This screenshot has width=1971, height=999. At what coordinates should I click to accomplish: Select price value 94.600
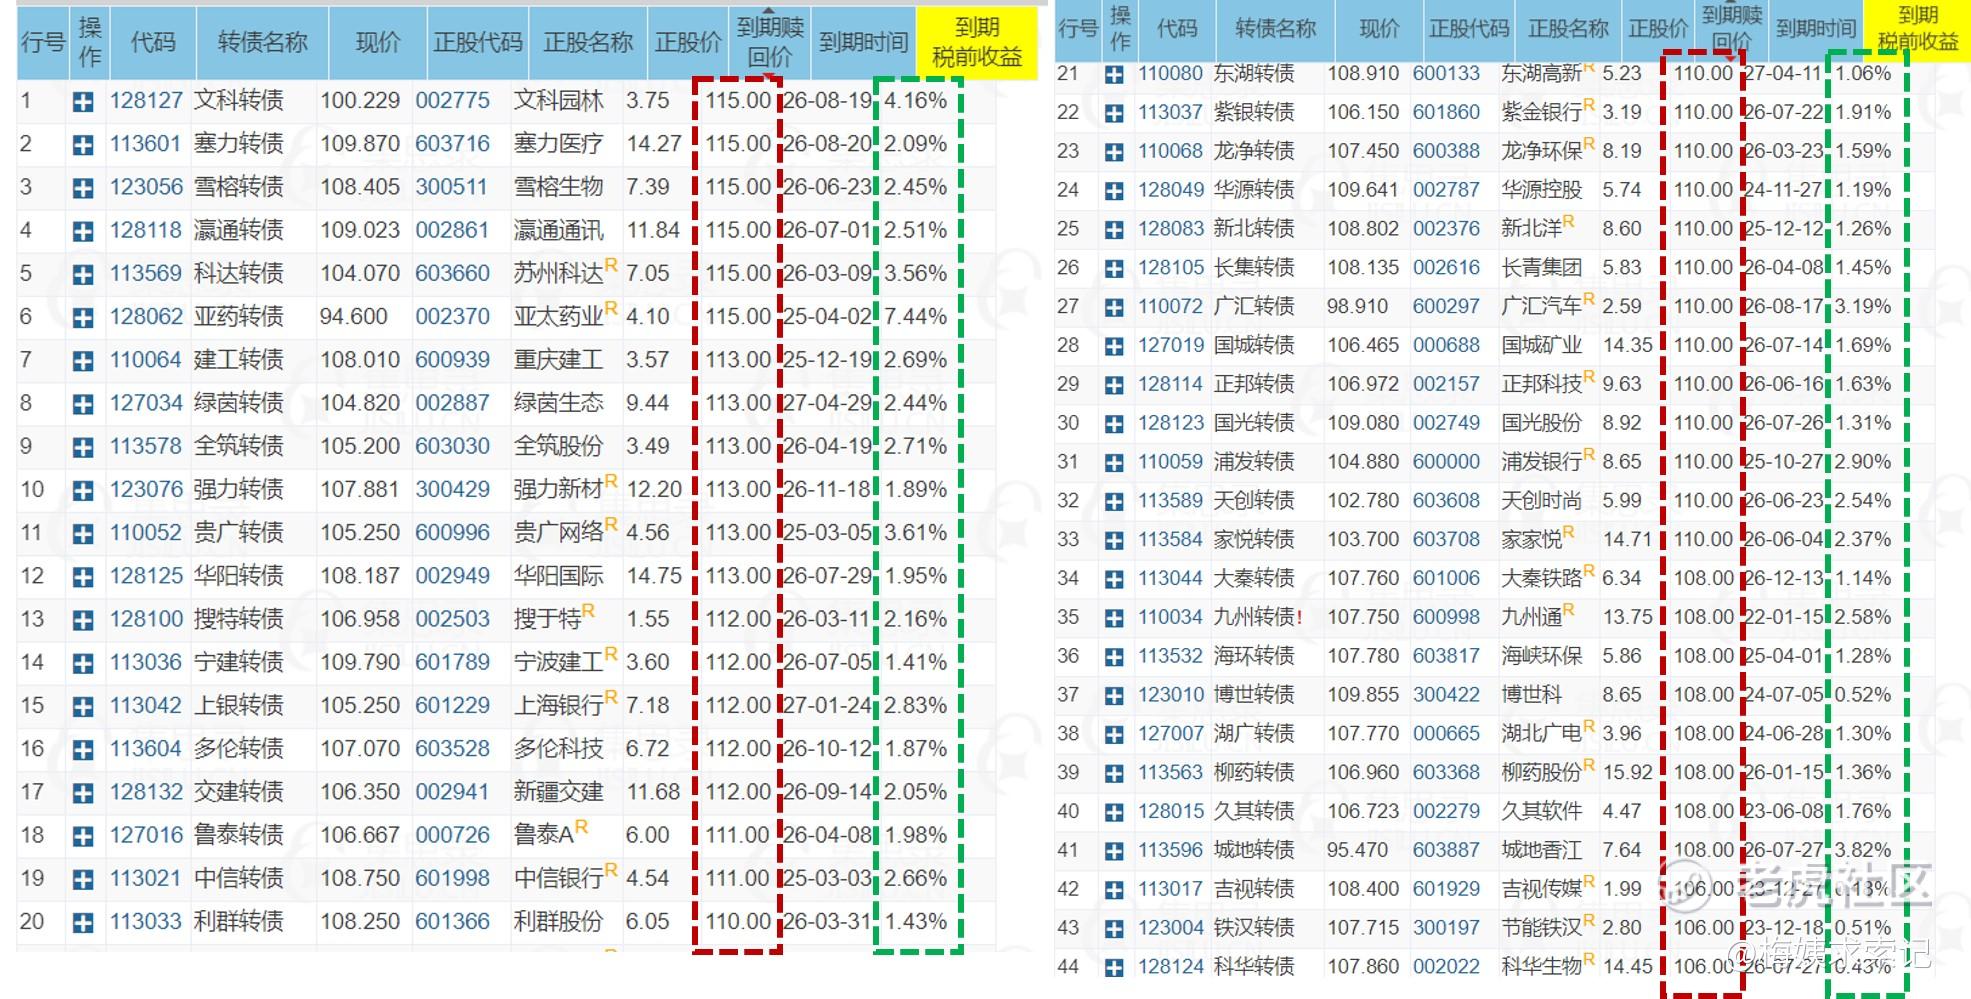[x=354, y=317]
